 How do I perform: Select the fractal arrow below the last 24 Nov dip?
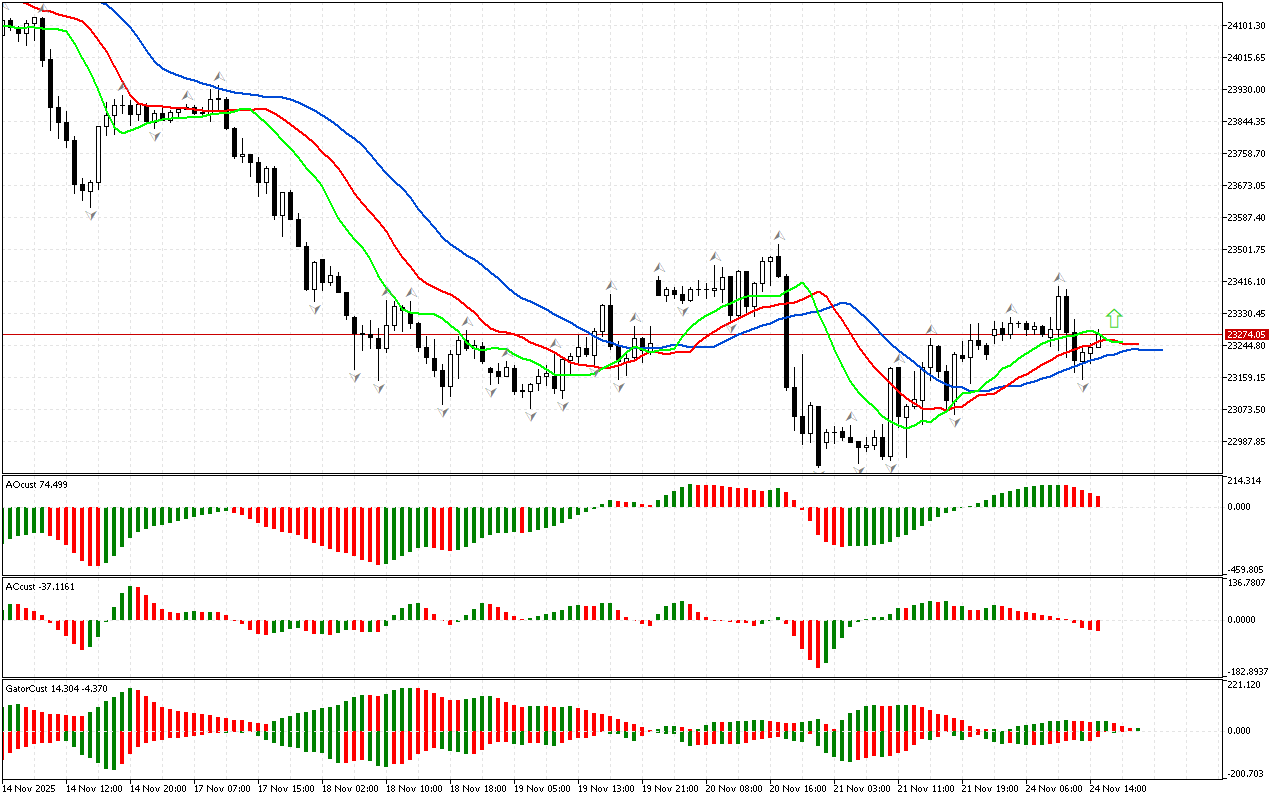pyautogui.click(x=1083, y=386)
